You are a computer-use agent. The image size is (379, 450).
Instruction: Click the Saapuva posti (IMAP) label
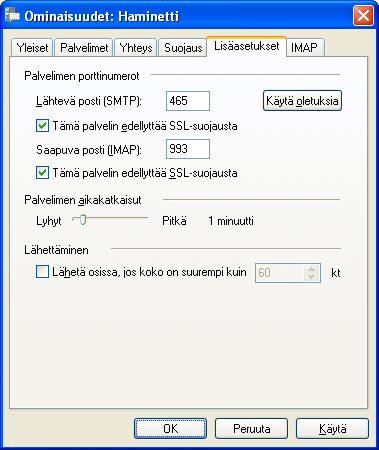pos(89,150)
